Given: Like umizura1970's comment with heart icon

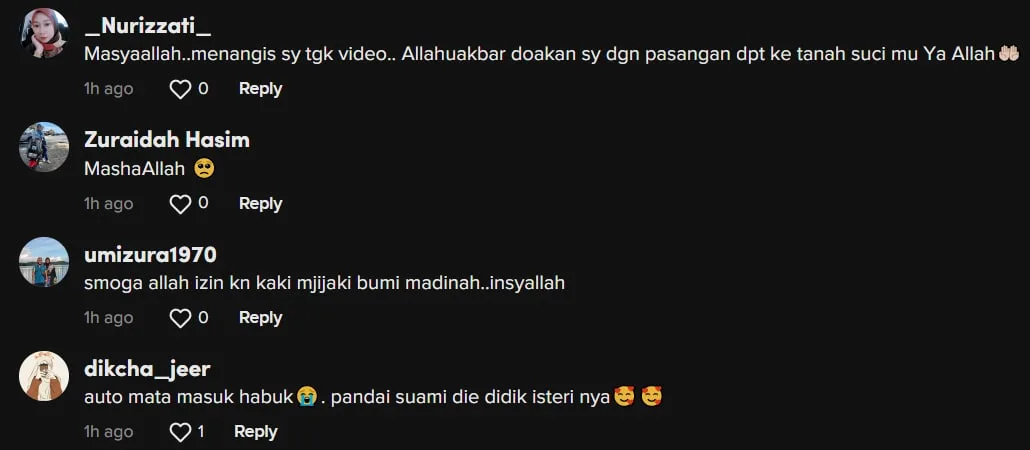Looking at the screenshot, I should 180,318.
